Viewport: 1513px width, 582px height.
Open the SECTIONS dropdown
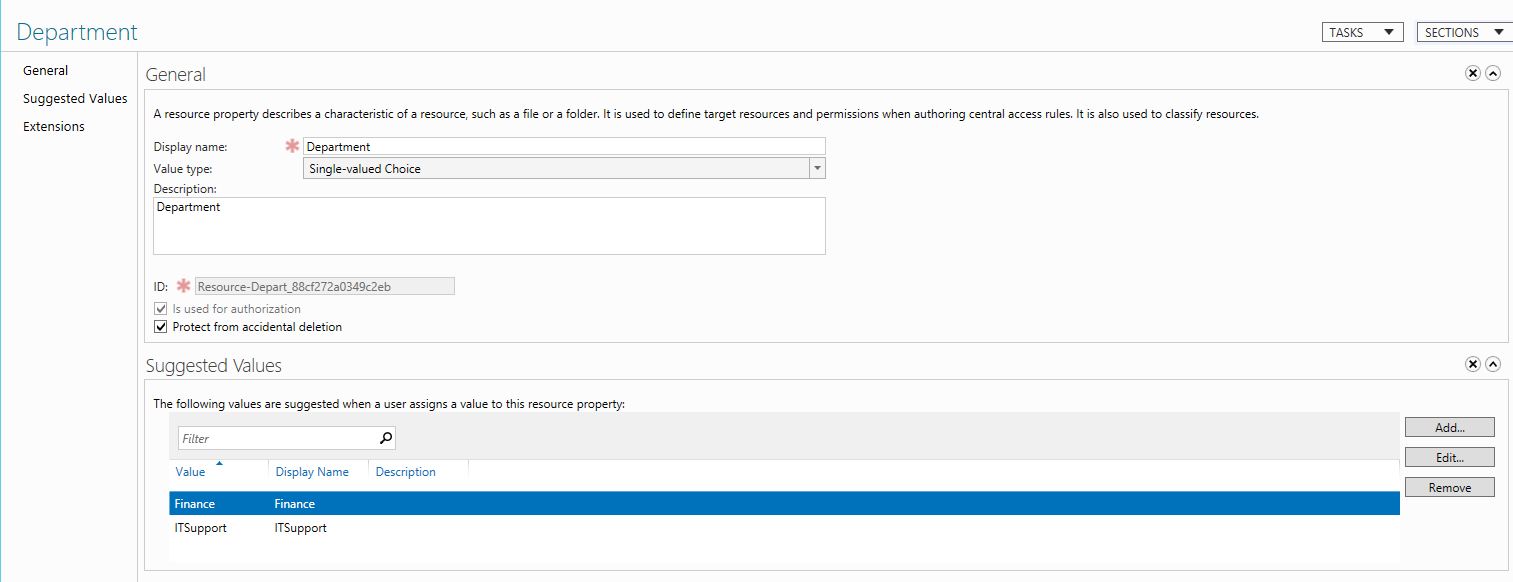(x=1463, y=31)
